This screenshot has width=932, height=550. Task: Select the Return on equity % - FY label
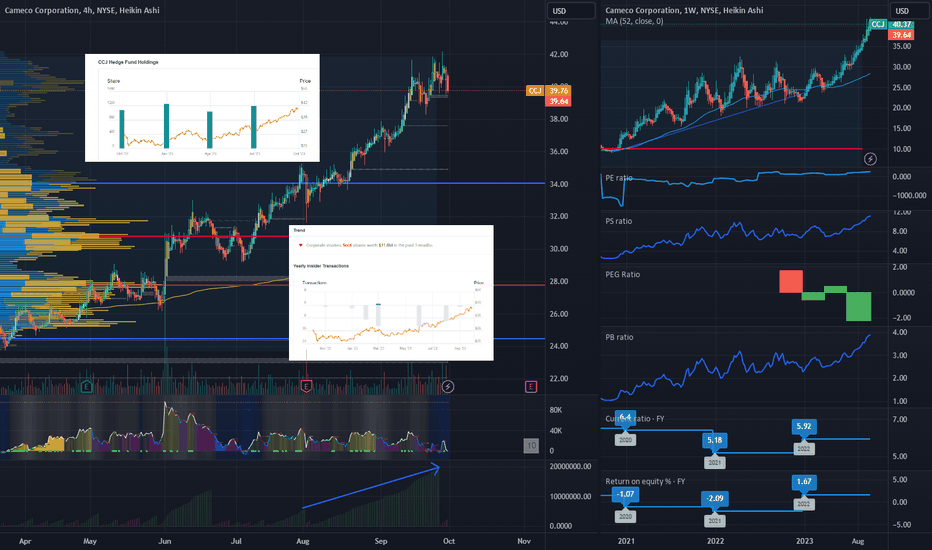645,481
